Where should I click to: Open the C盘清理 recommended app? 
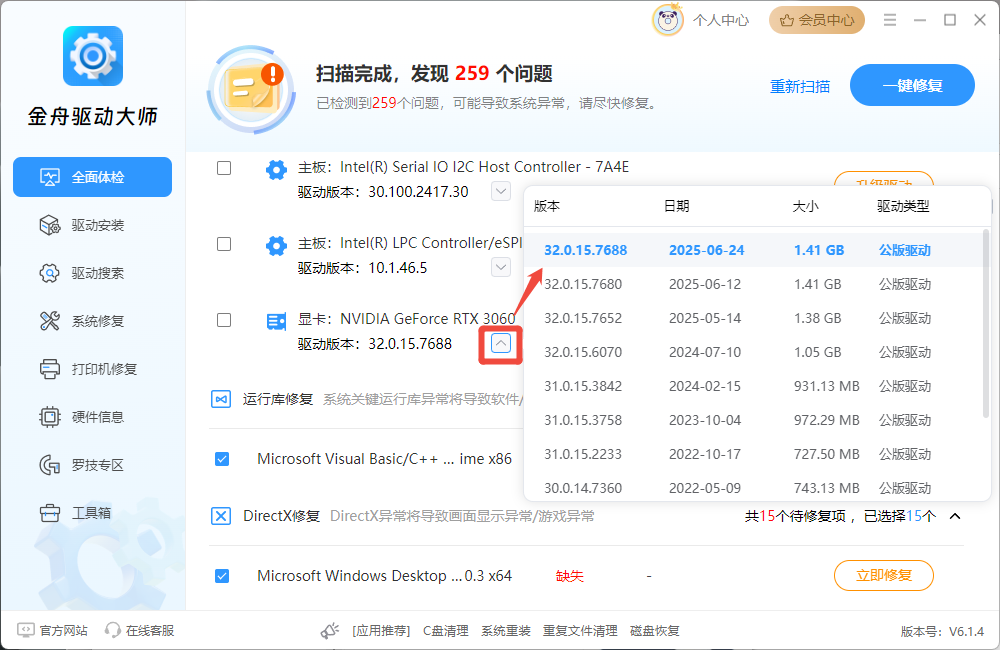pos(446,631)
